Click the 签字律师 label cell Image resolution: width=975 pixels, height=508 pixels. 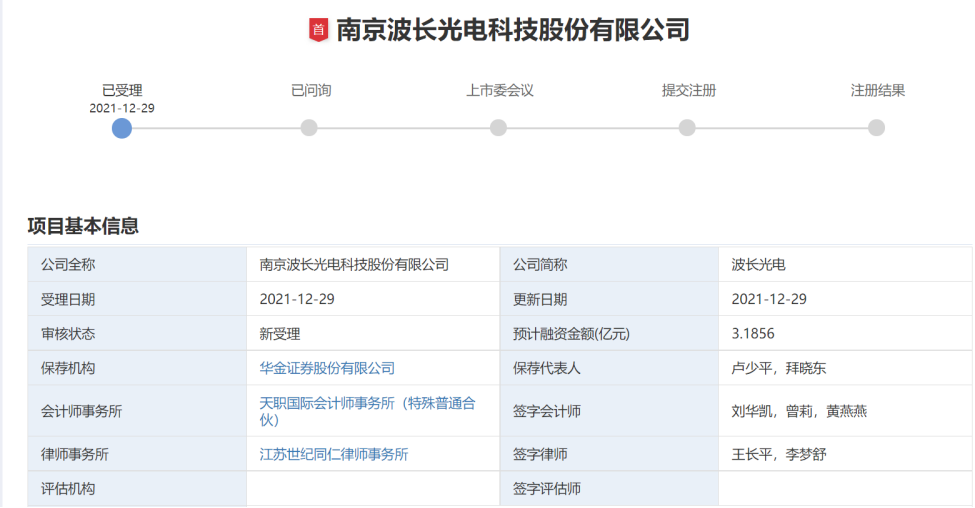tap(609, 454)
